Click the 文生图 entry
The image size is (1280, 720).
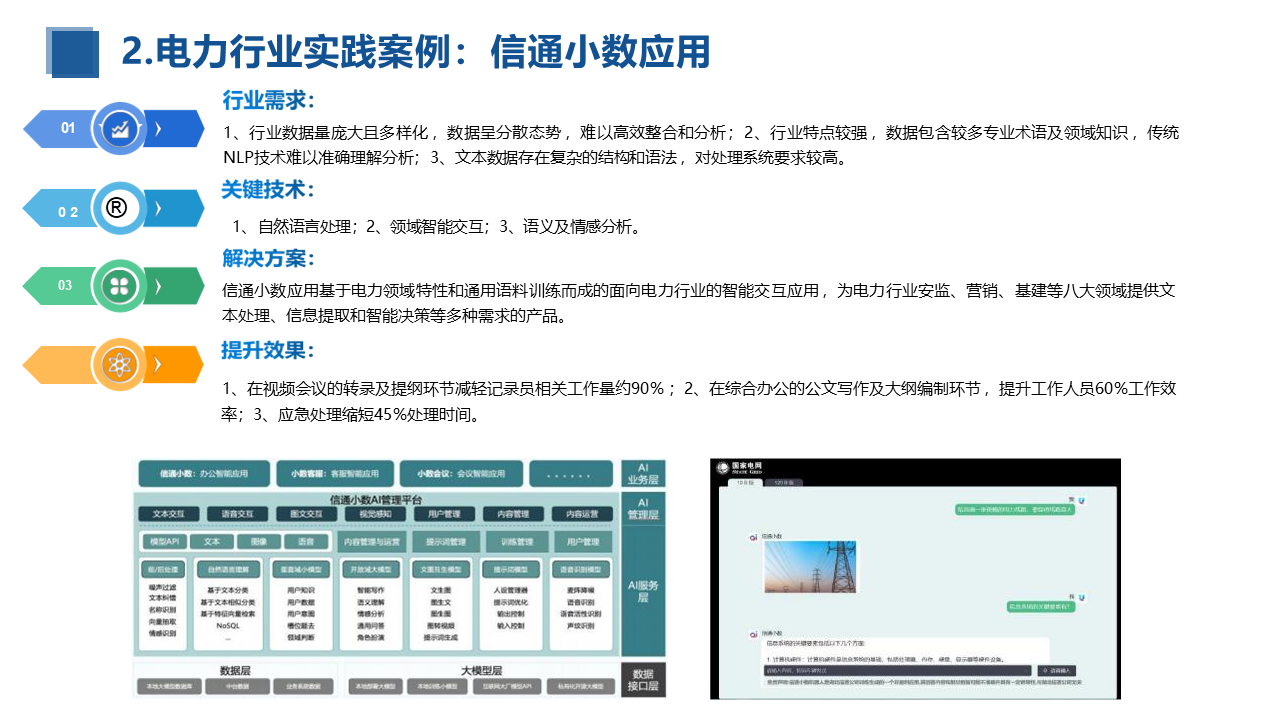(x=440, y=591)
